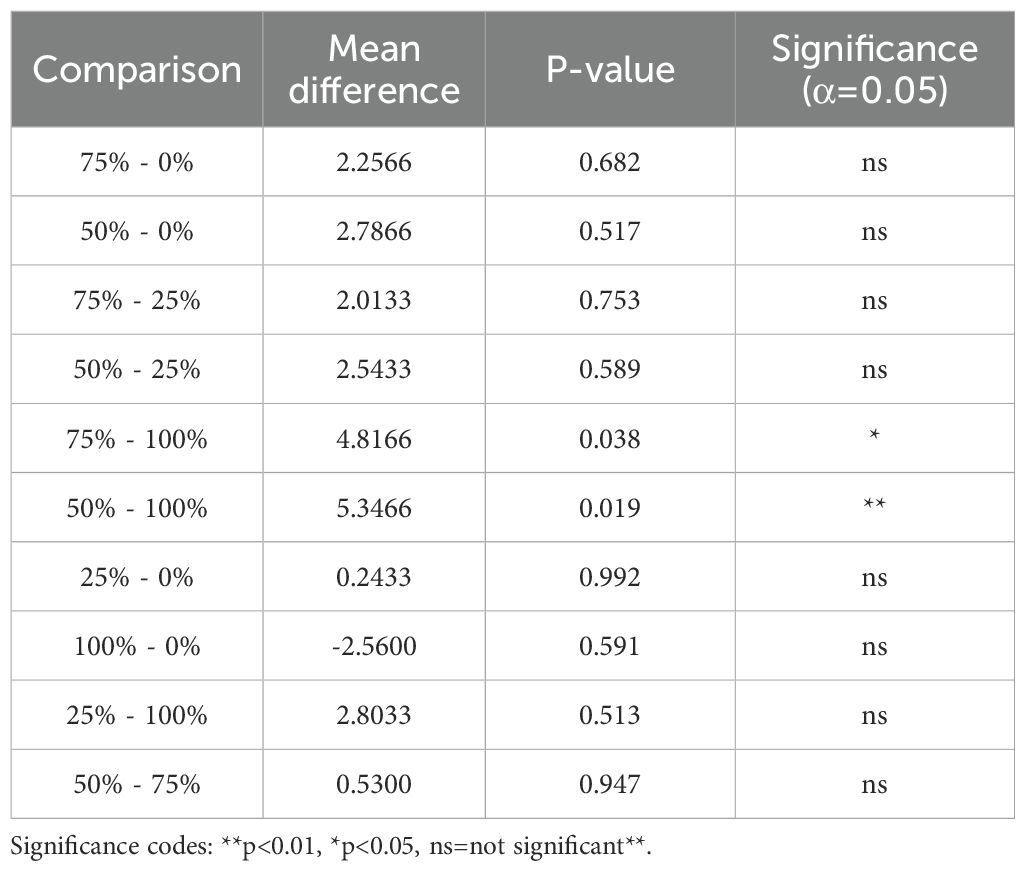Click the Mean difference column header

point(373,70)
